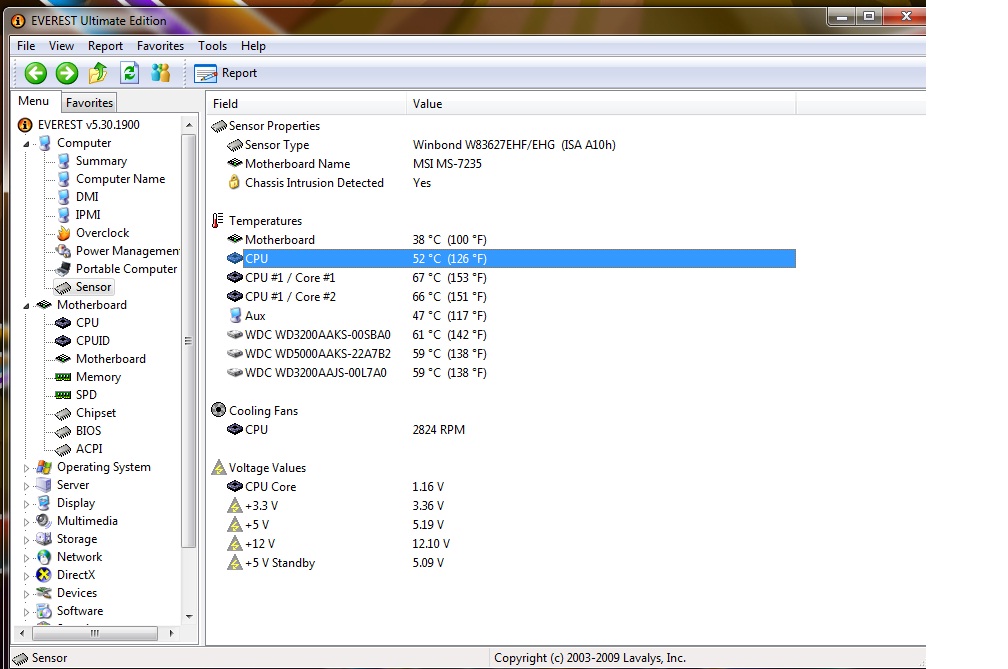Click the green Forward arrow toolbar icon
The width and height of the screenshot is (1008, 669).
67,73
